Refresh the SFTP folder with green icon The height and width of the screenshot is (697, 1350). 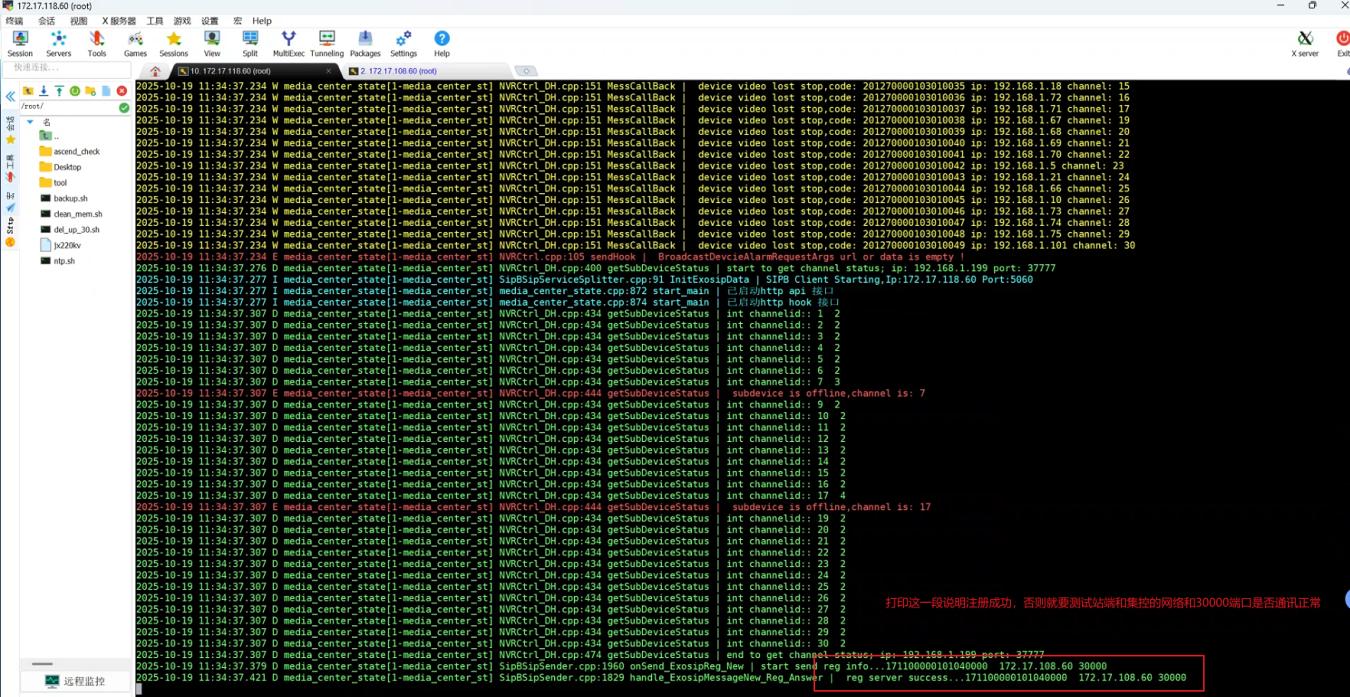[75, 91]
